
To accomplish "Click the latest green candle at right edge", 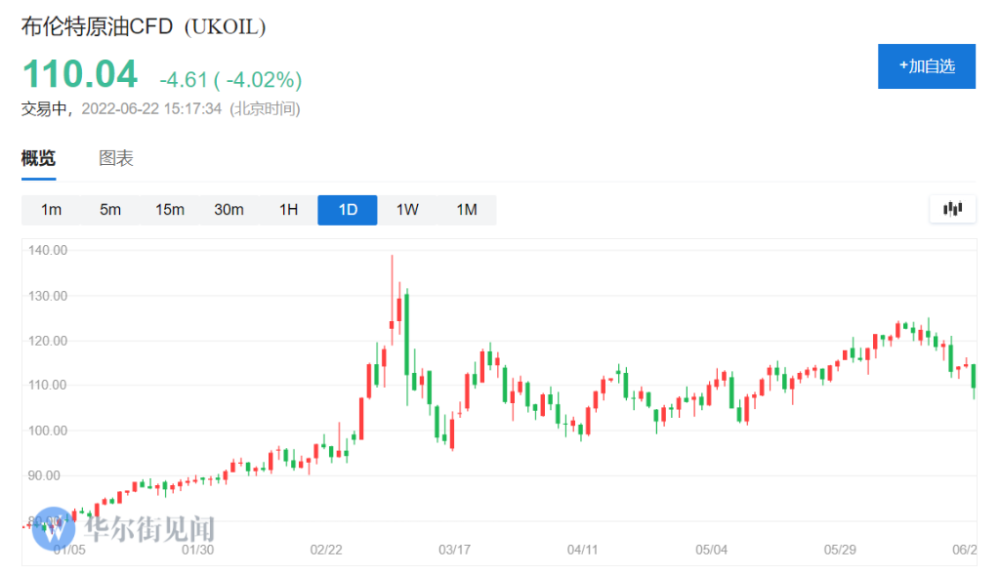I will pos(974,381).
